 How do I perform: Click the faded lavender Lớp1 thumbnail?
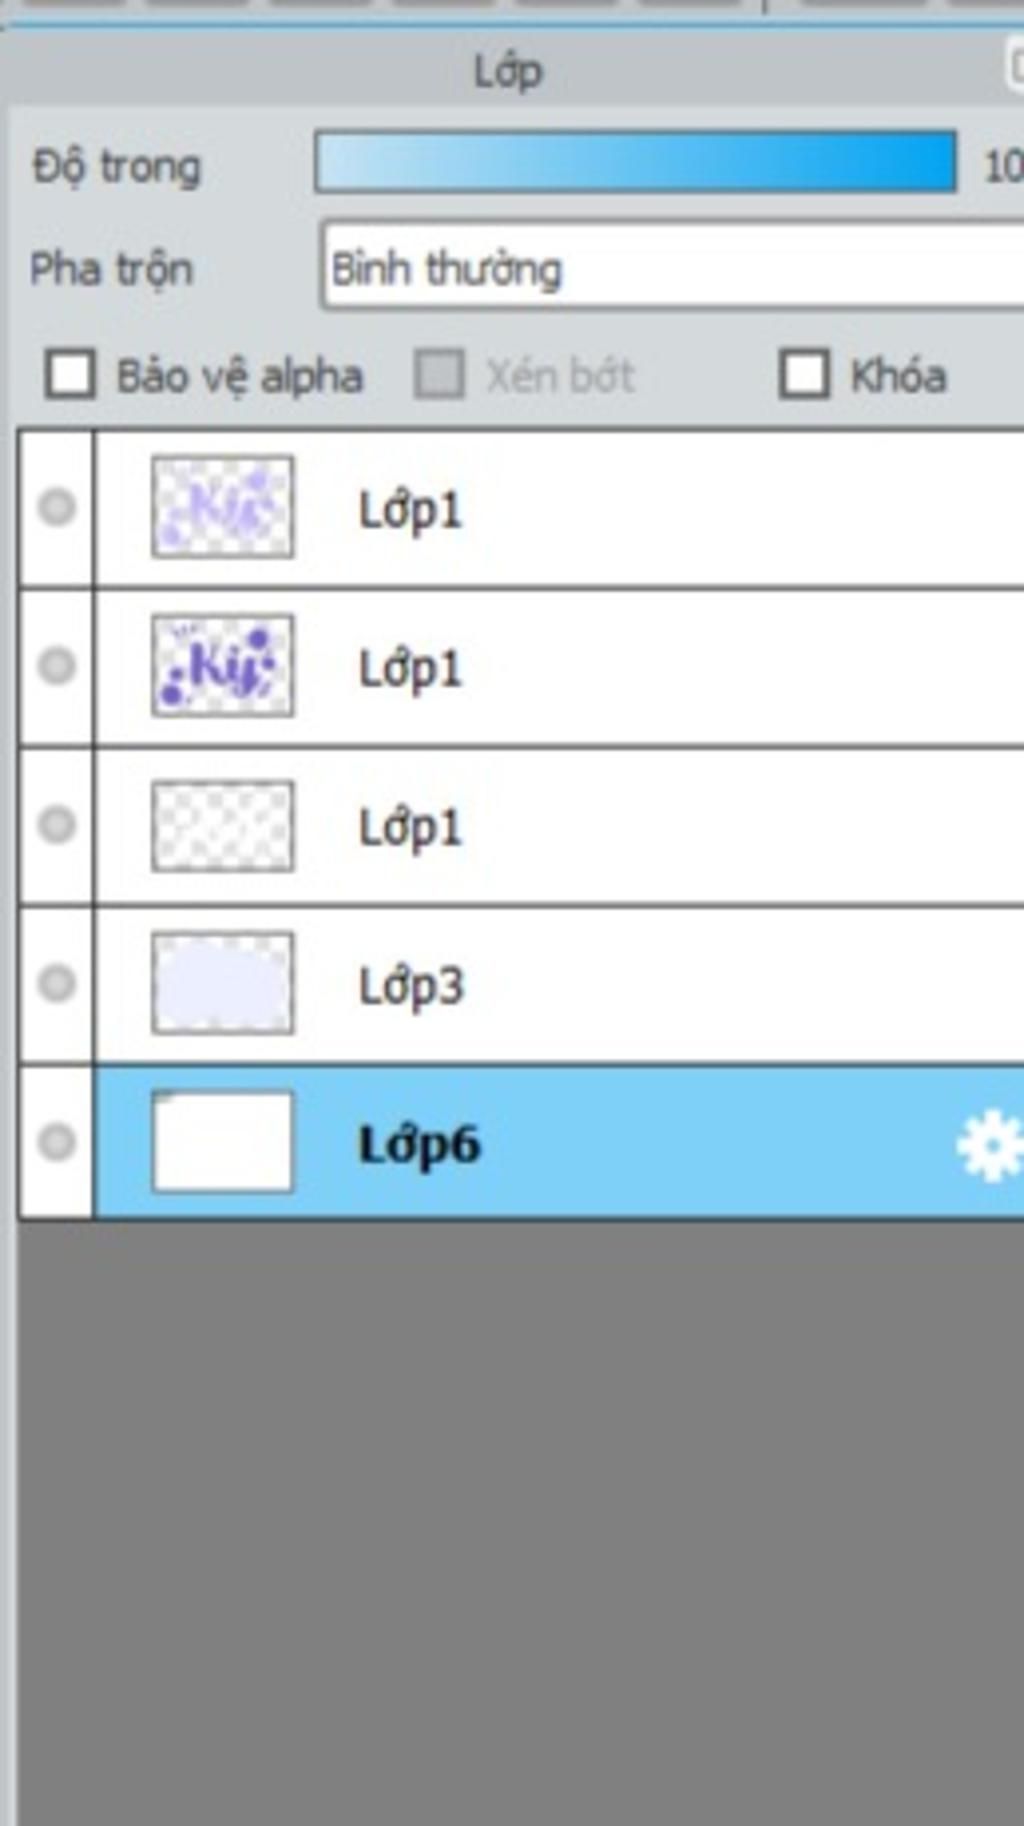[223, 507]
